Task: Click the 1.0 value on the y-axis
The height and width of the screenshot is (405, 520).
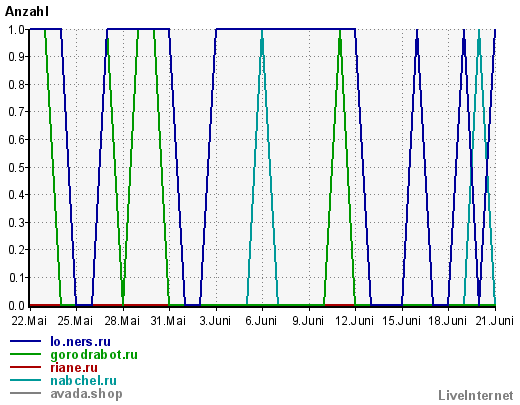Action: coord(17,30)
